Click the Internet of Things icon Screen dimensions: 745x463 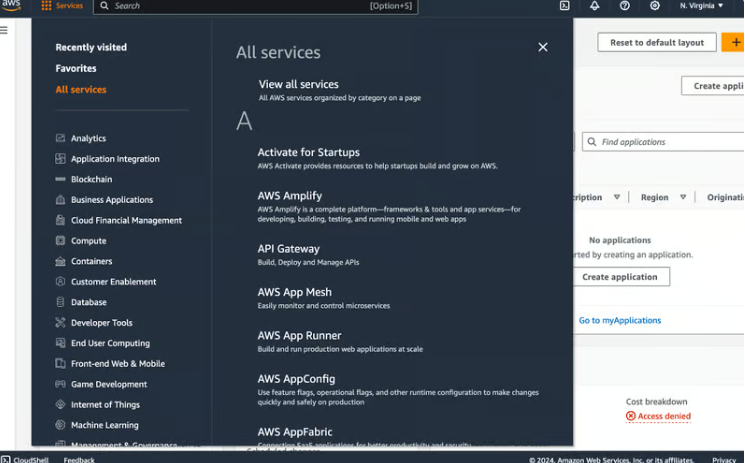coord(60,404)
